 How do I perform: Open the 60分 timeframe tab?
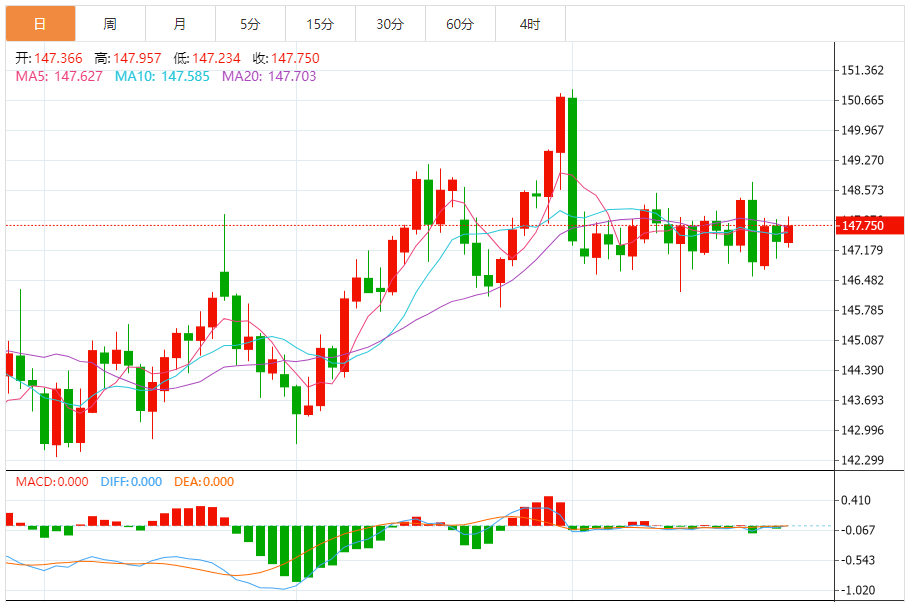point(460,24)
